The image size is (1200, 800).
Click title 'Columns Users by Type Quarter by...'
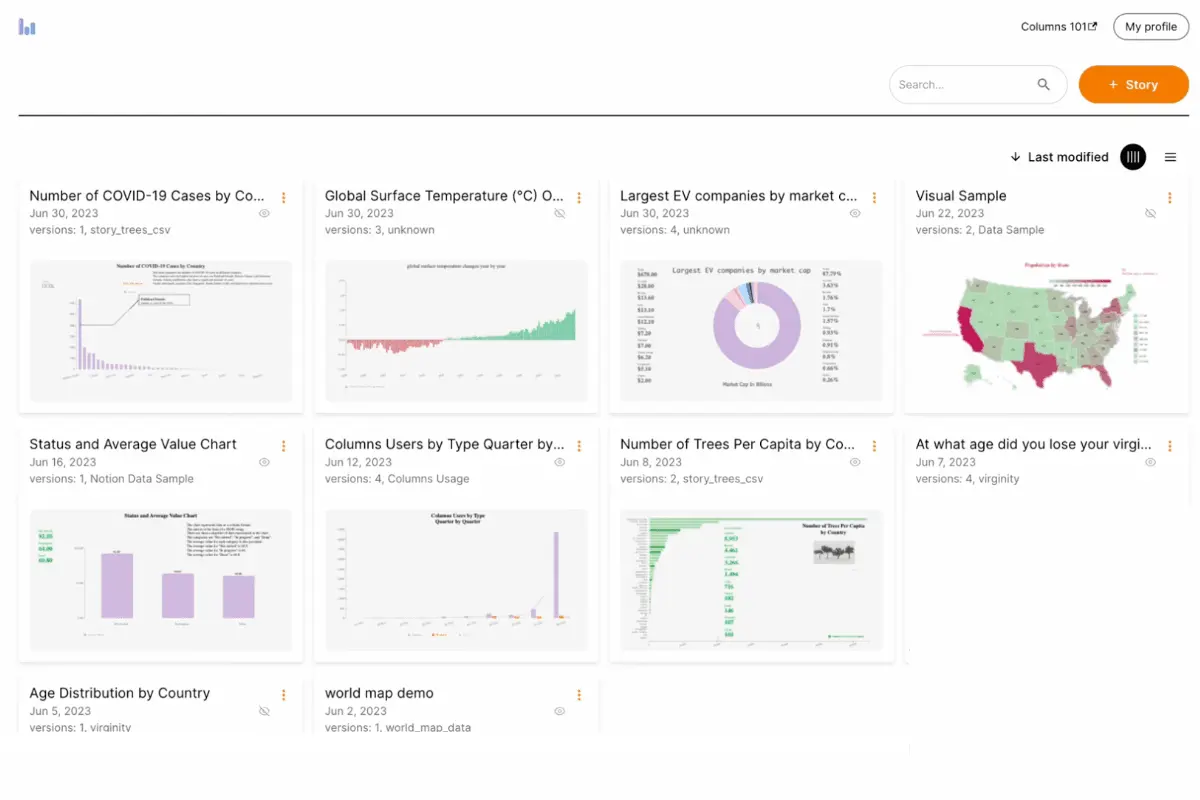(445, 444)
